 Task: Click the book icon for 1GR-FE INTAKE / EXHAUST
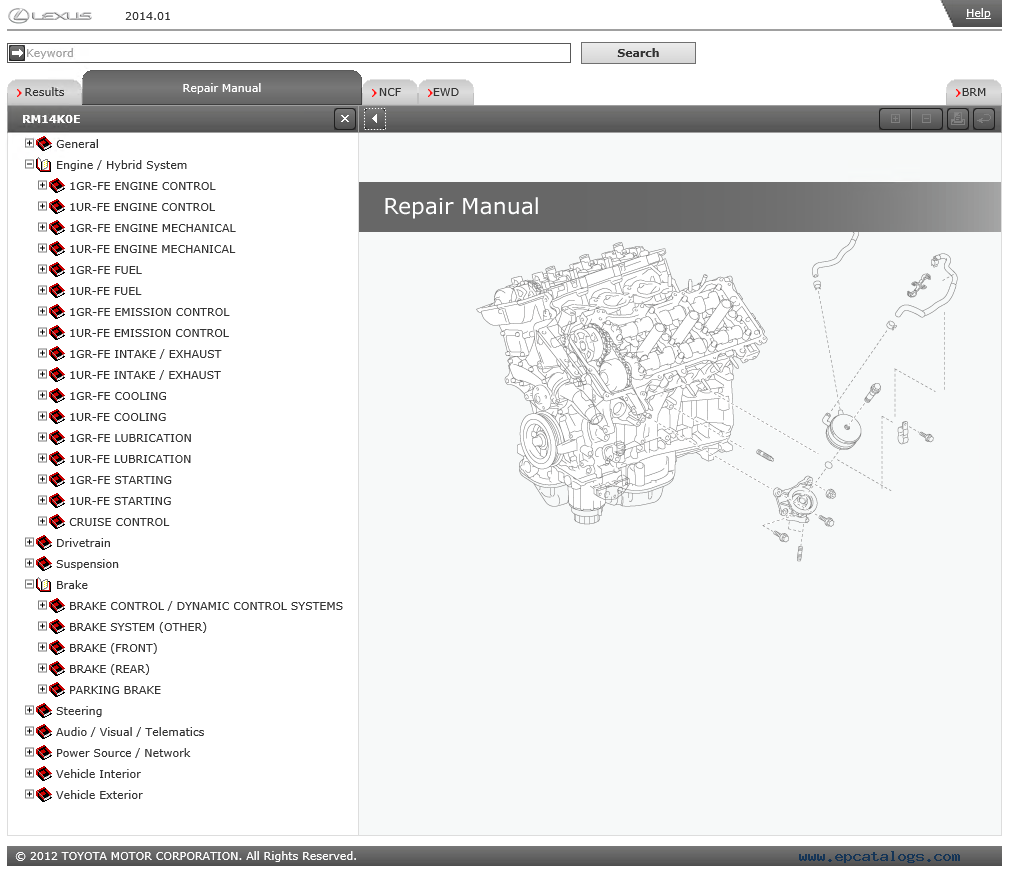[x=57, y=354]
